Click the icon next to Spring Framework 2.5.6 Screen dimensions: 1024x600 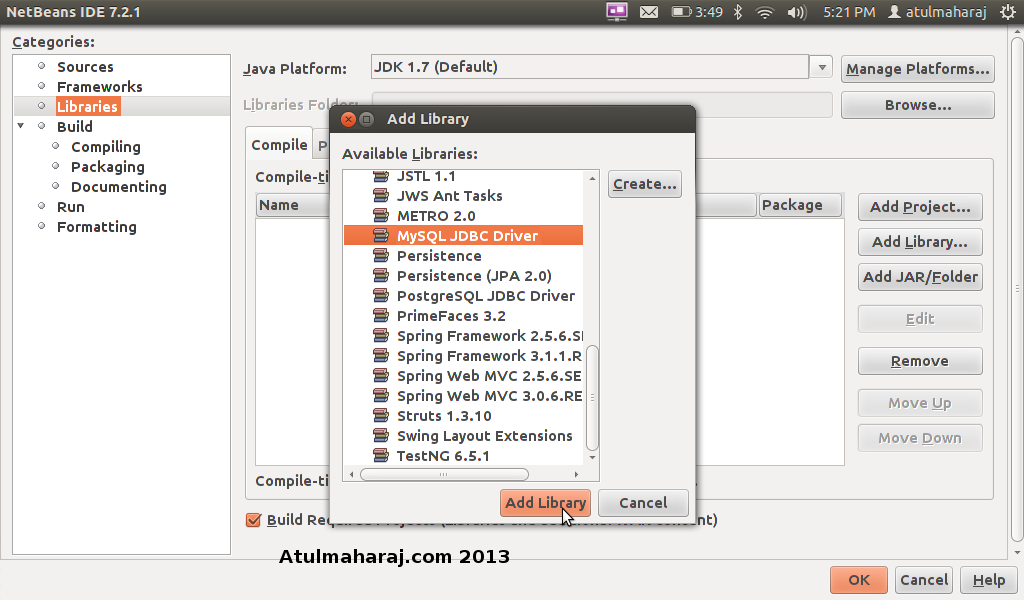tap(381, 336)
